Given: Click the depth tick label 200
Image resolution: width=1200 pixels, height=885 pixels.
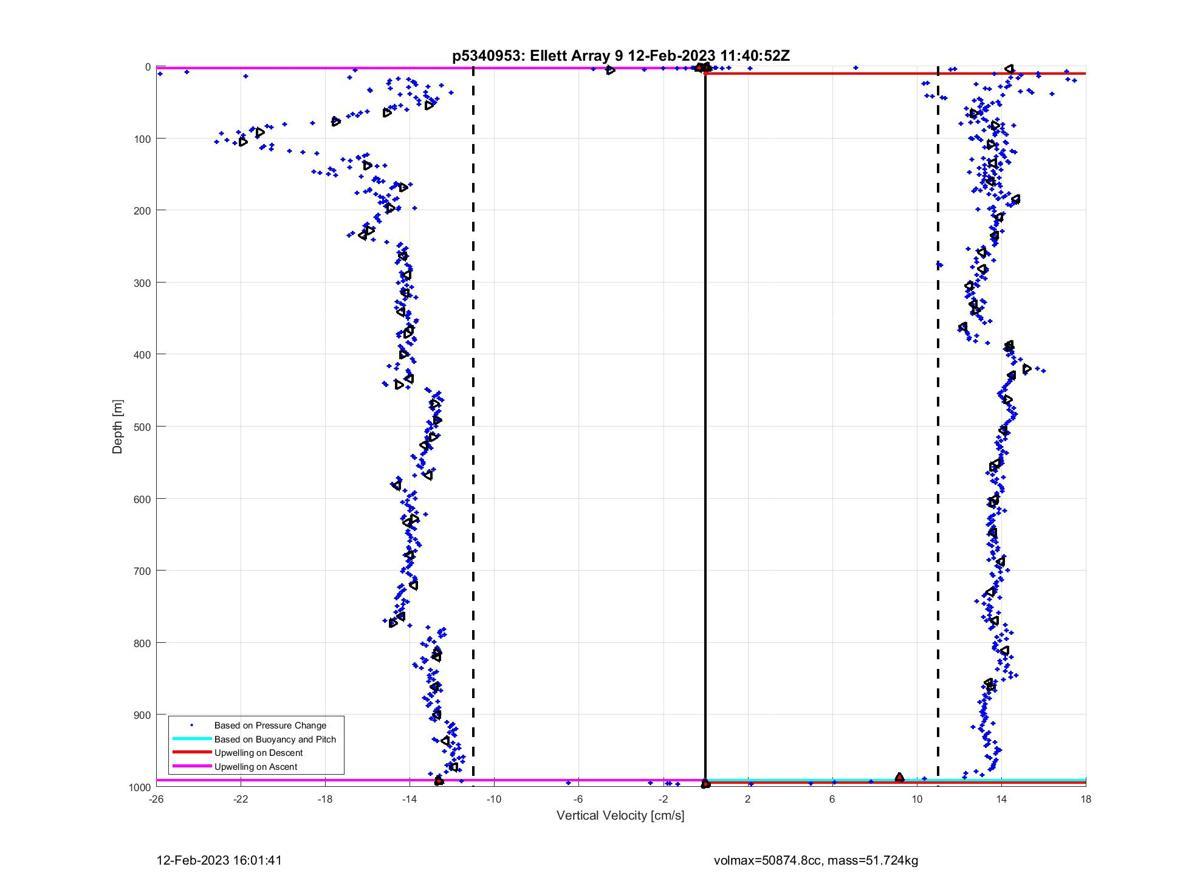Looking at the screenshot, I should (x=142, y=211).
